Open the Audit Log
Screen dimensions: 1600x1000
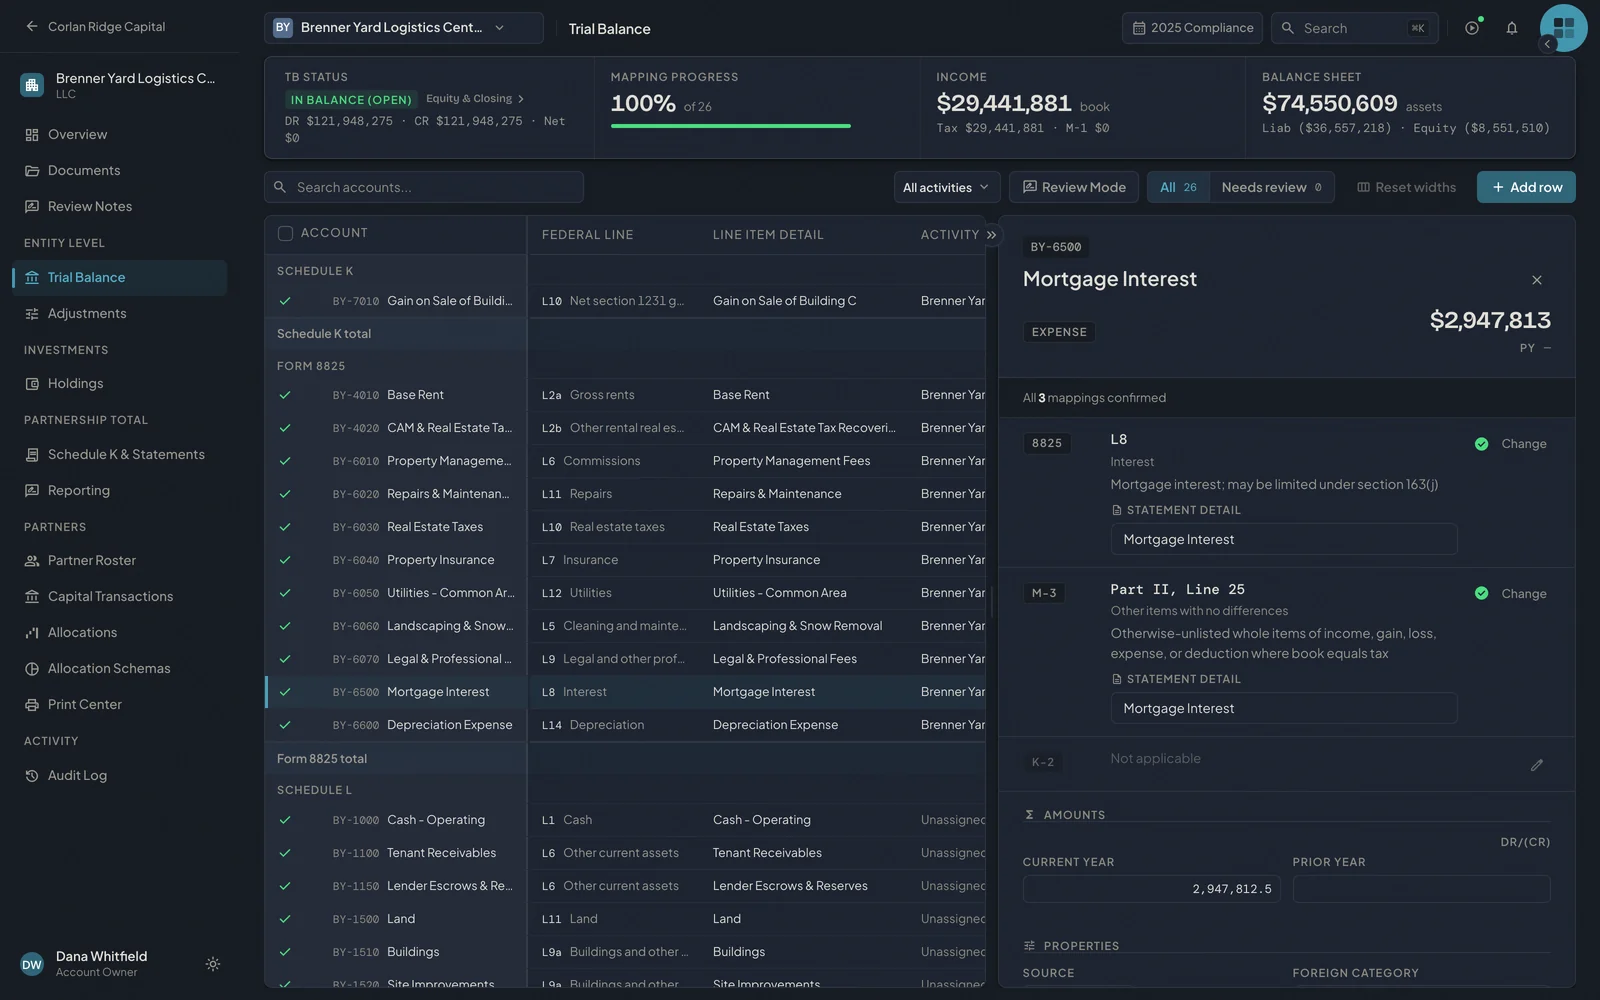120,775
